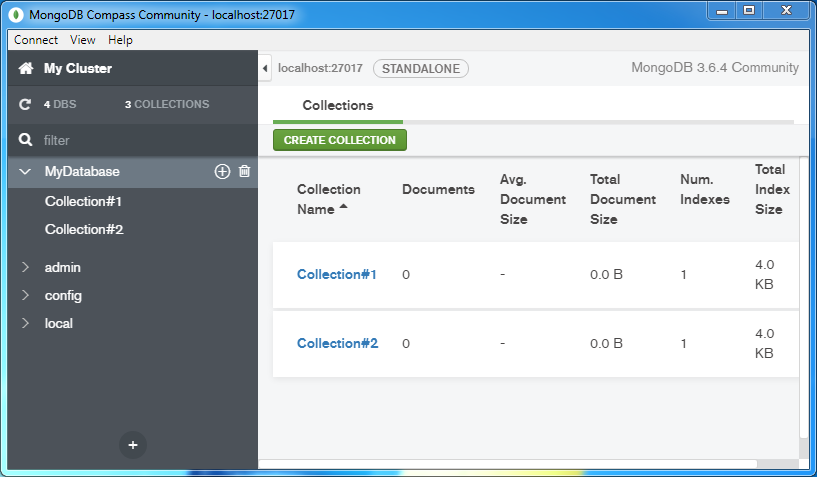Viewport: 817px width, 477px height.
Task: Select Collection#1 in the sidebar tree
Action: [83, 201]
